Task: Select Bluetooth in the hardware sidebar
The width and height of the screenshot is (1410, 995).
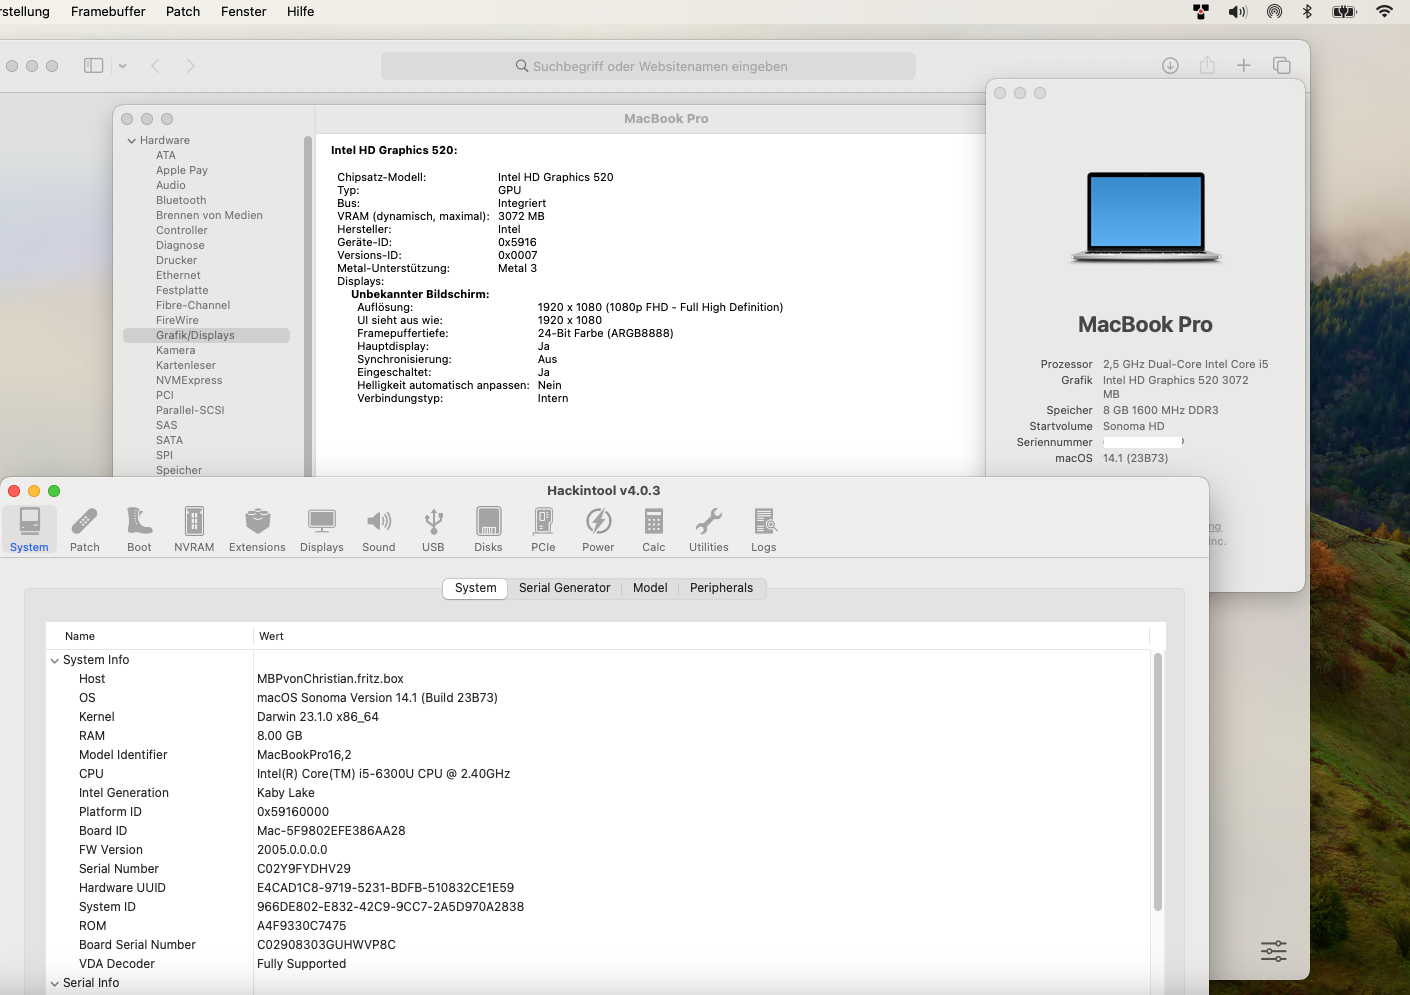Action: coord(181,201)
